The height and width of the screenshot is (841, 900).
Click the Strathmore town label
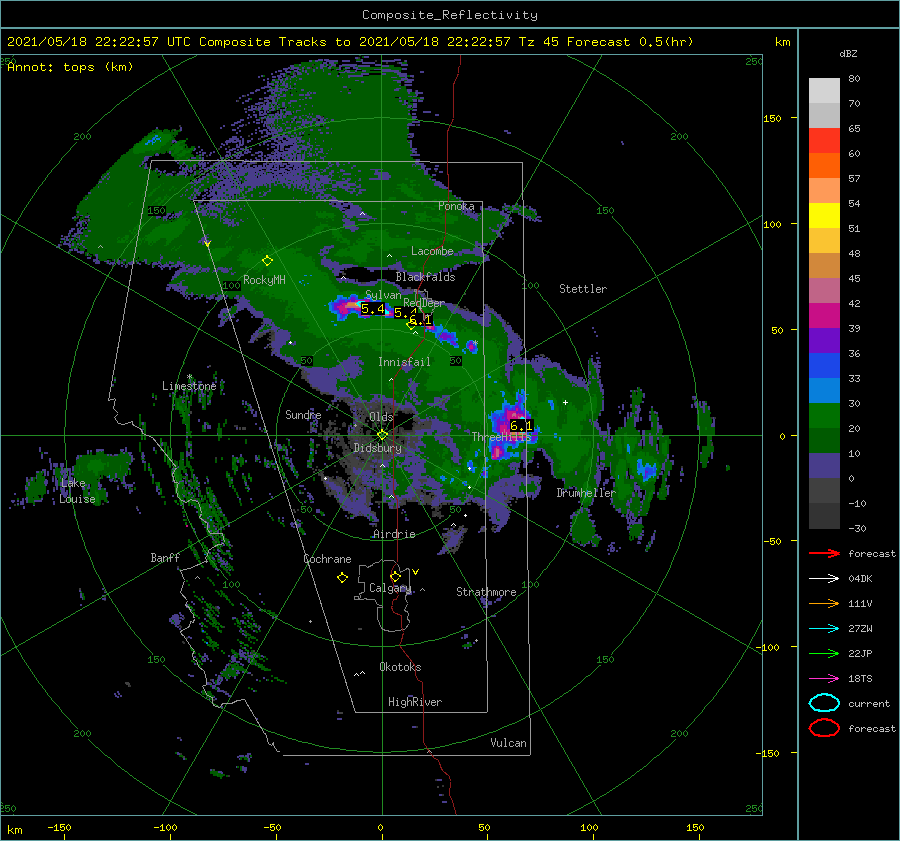[x=486, y=592]
